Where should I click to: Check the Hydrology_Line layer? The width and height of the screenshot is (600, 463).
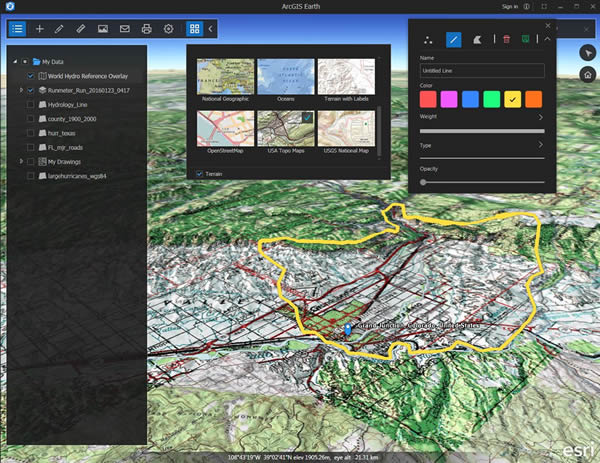point(31,104)
